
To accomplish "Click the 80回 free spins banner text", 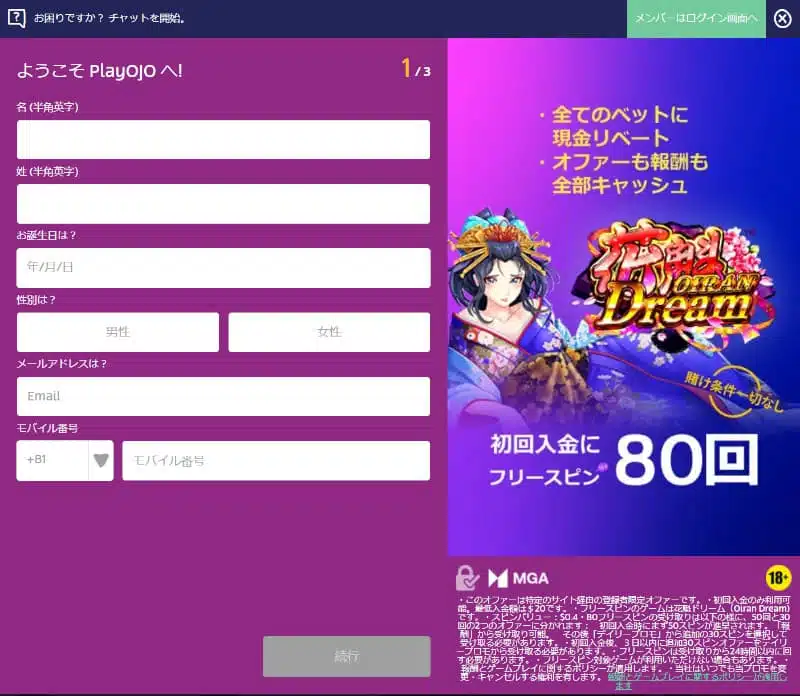I will point(686,459).
